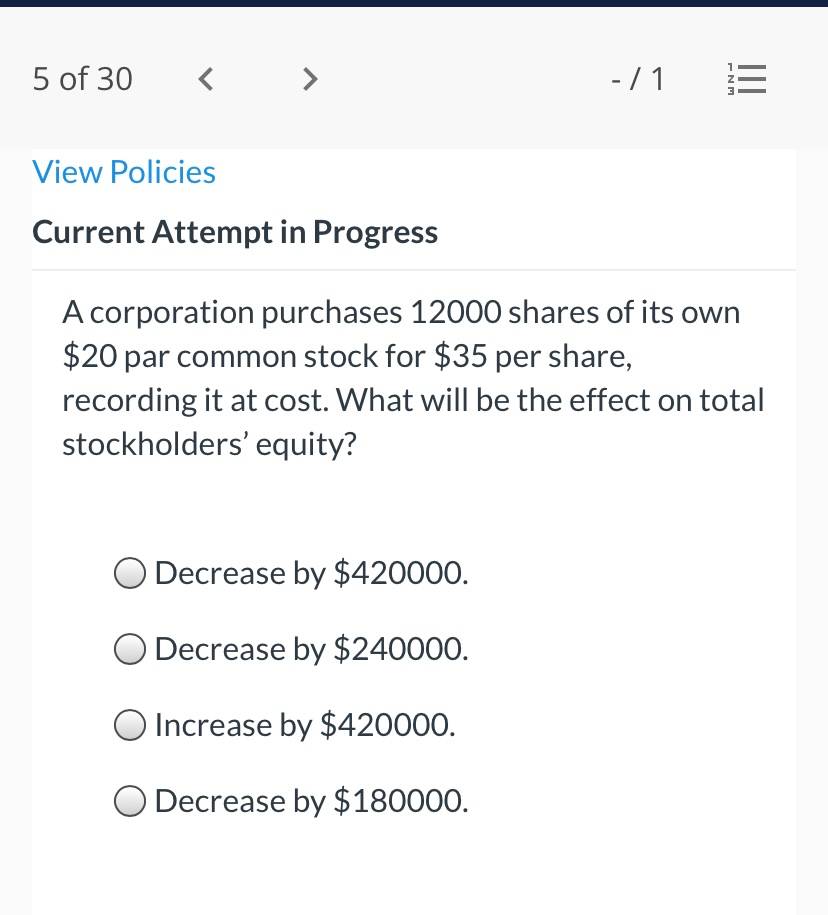828x915 pixels.
Task: Open the numbered question list icon
Action: tap(746, 79)
